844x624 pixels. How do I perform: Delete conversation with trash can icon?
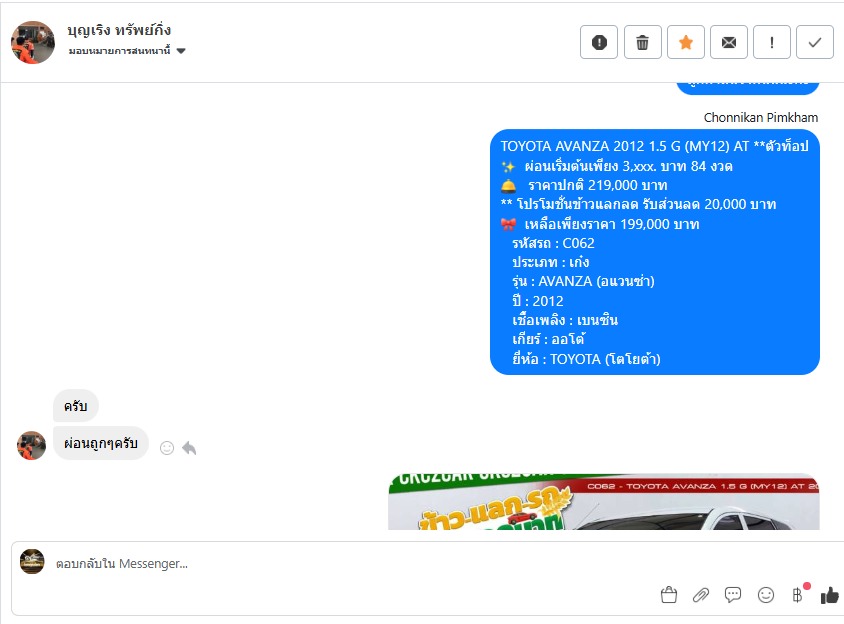point(642,42)
